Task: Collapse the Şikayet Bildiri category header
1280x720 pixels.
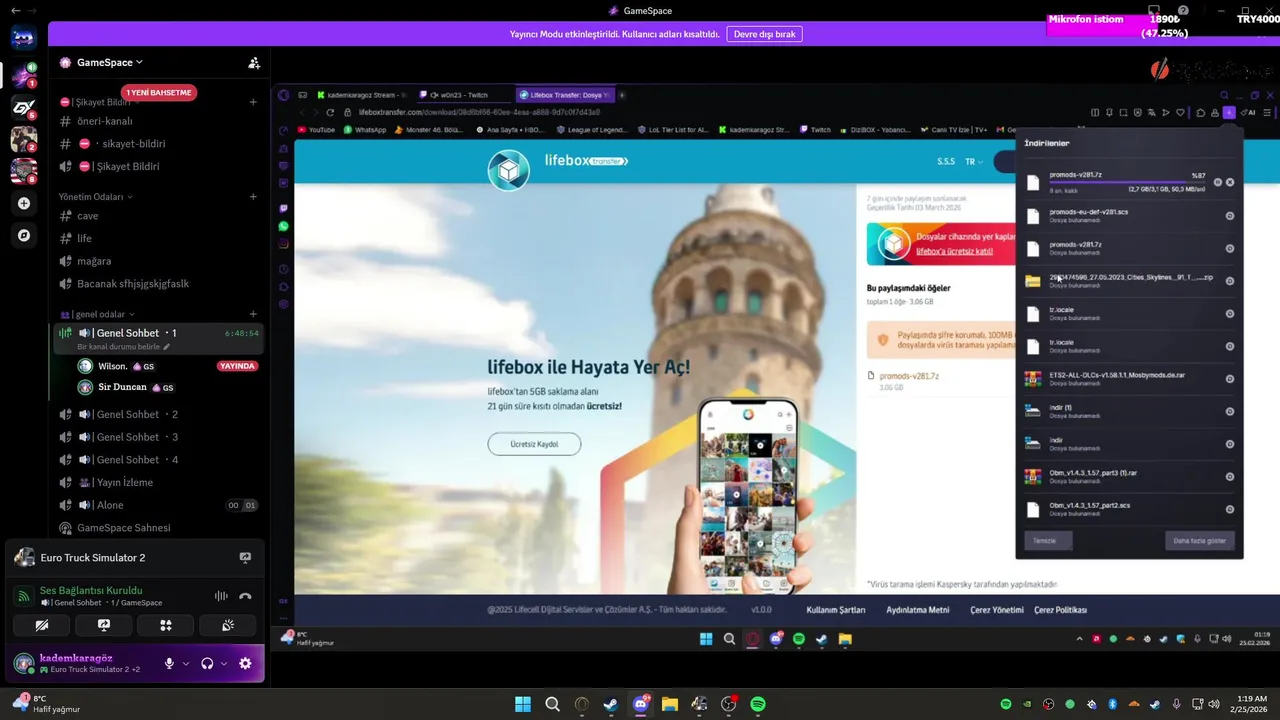Action: click(96, 102)
